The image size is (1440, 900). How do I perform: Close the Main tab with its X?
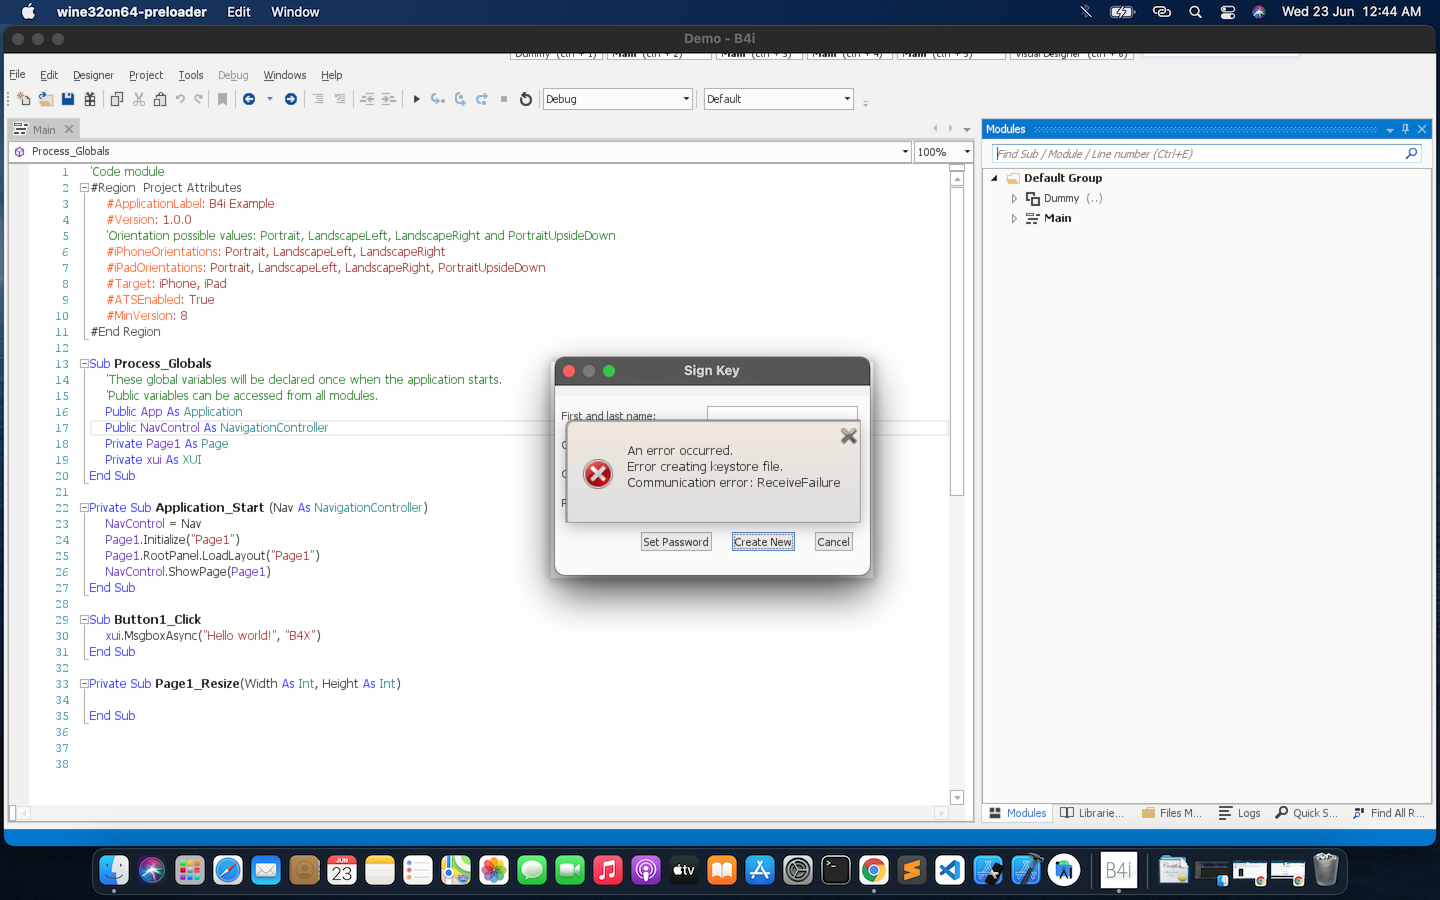tap(69, 129)
